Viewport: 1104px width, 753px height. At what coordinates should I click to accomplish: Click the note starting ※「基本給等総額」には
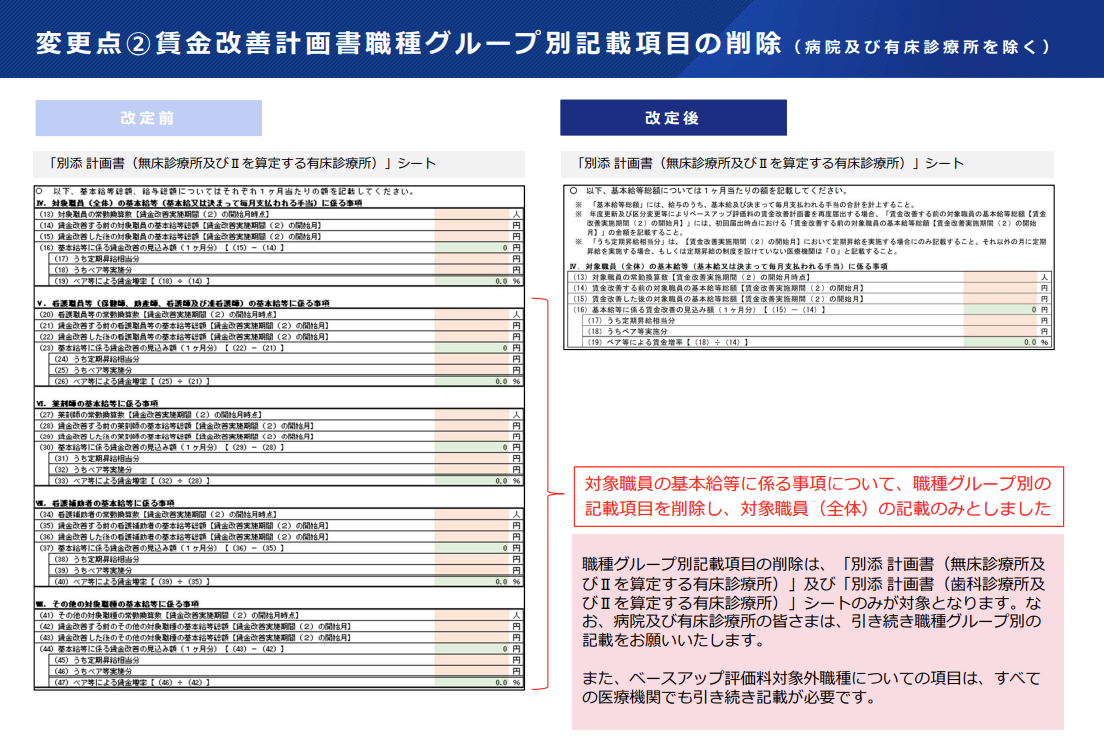coord(744,205)
